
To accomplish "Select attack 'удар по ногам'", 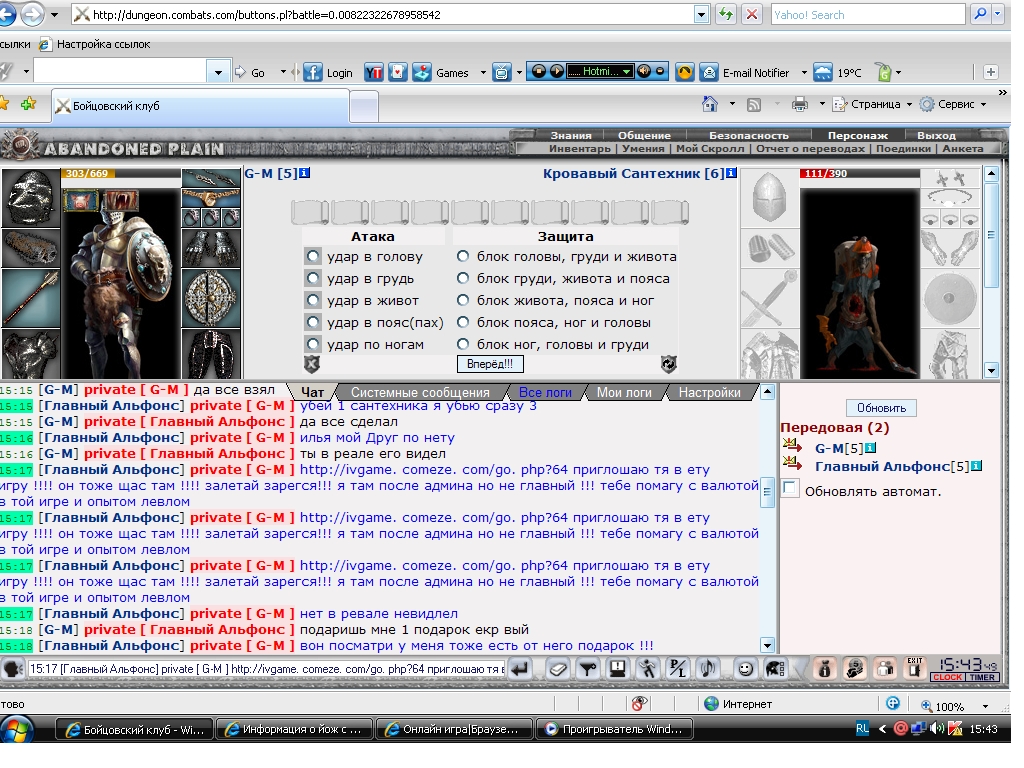I will coord(313,344).
